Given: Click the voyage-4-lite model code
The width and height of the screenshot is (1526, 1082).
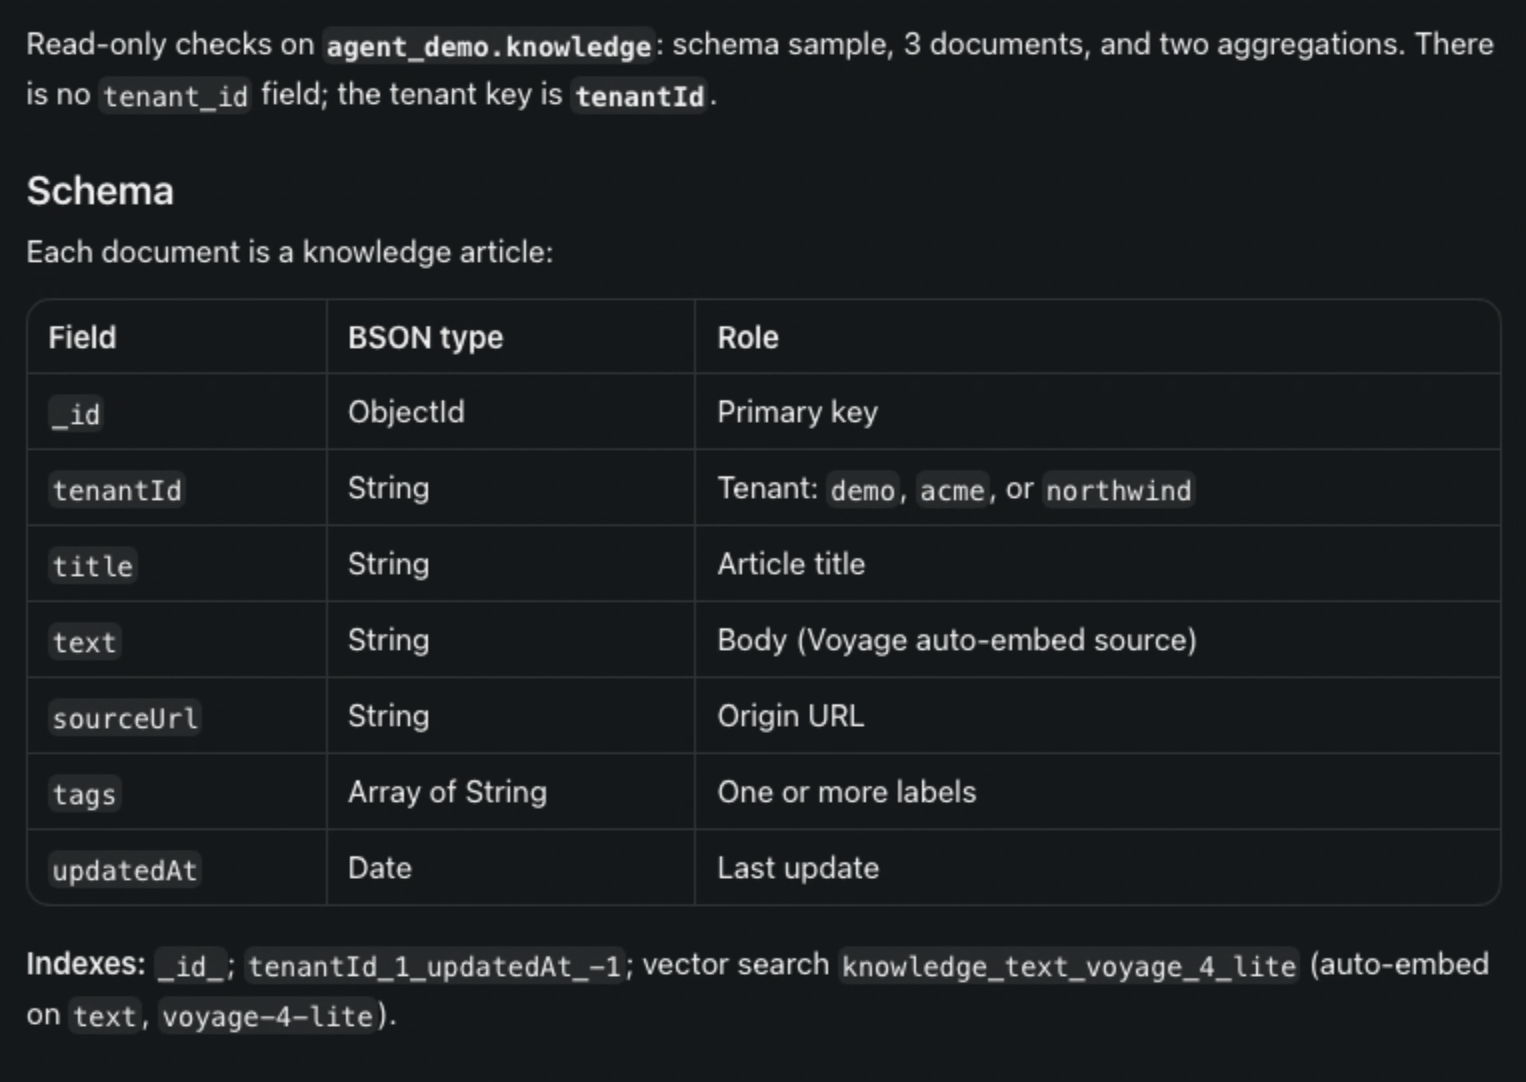Looking at the screenshot, I should (x=267, y=1016).
